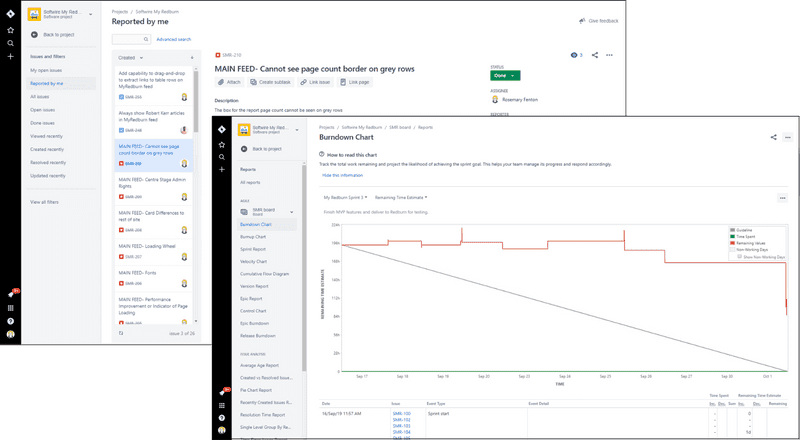Click the red Remaining Values legend swatch
Image resolution: width=800 pixels, height=440 pixels.
731,243
